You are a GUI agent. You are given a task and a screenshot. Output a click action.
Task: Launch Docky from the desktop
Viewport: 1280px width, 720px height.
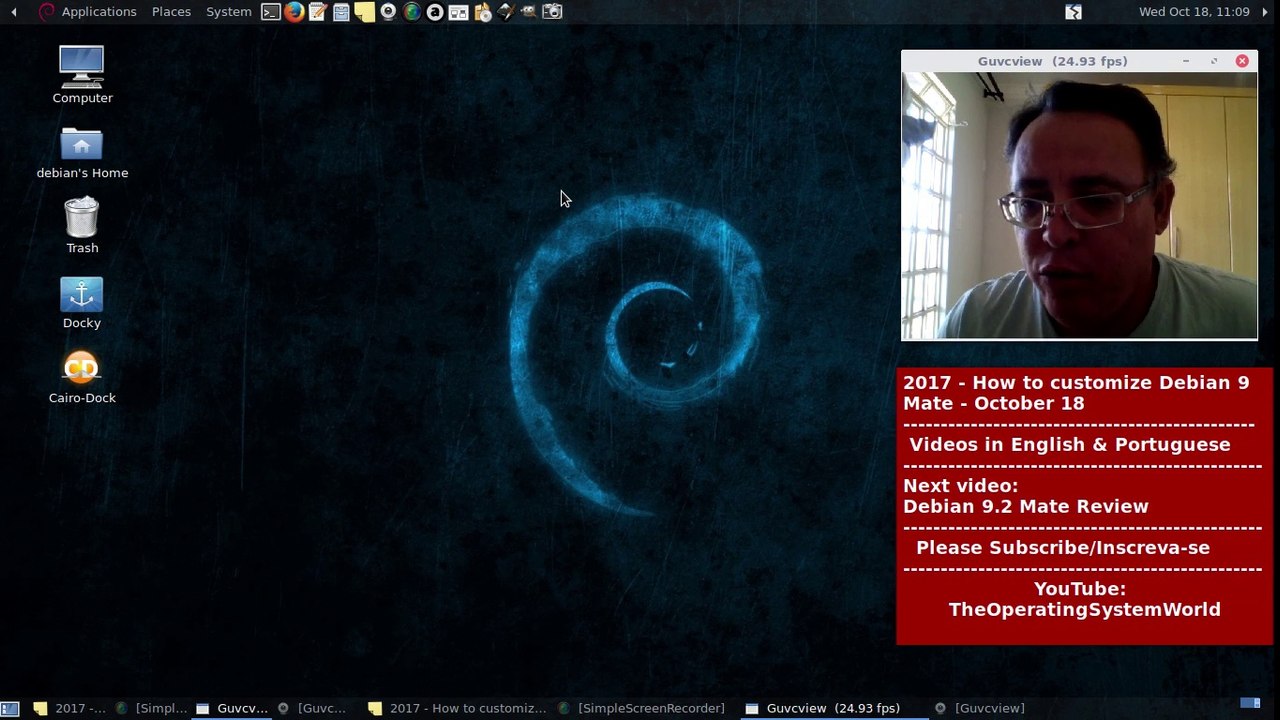tap(82, 303)
